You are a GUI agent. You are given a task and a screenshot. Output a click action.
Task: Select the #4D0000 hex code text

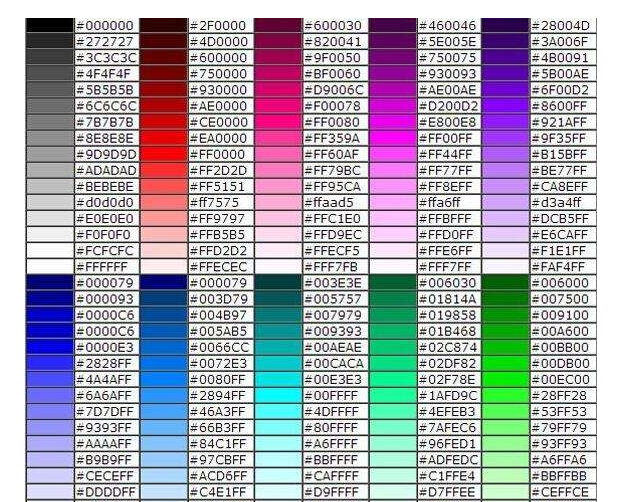219,42
